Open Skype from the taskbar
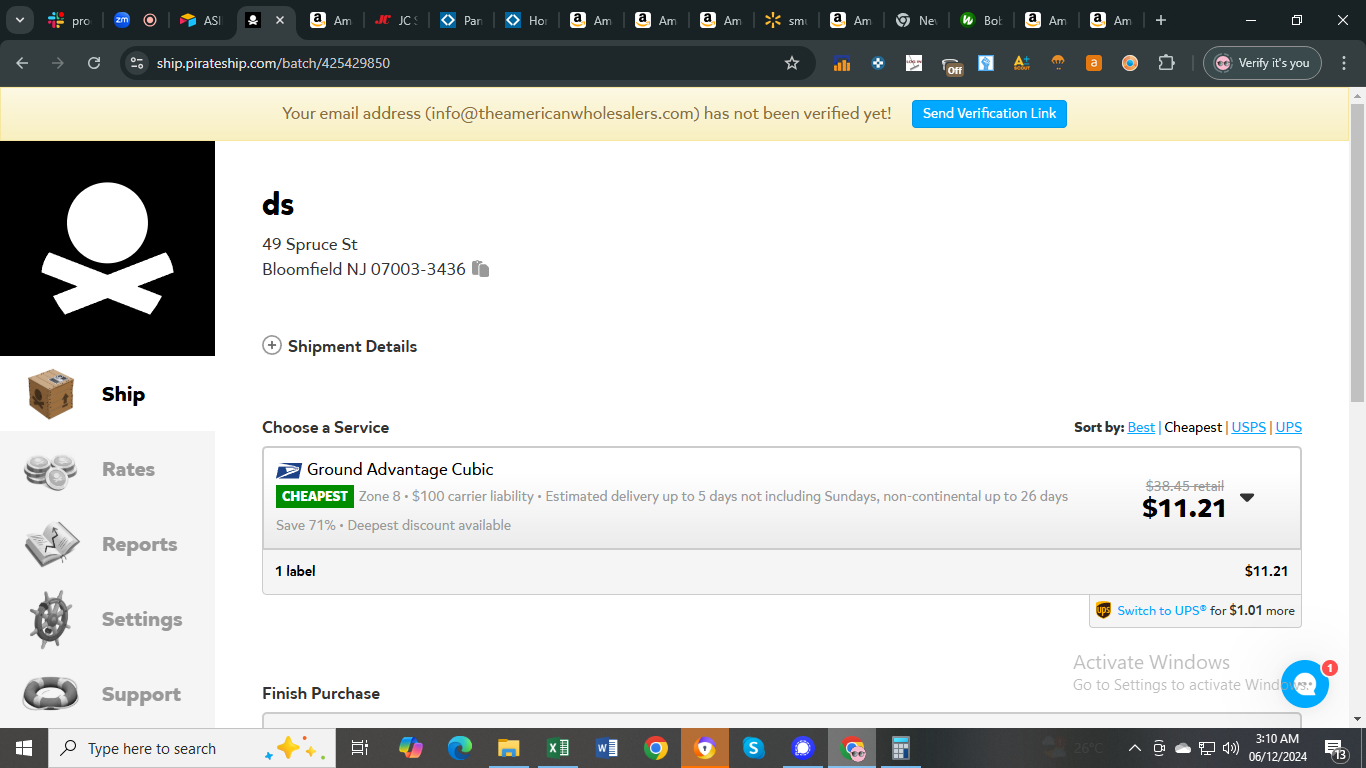Screen dimensions: 1366x768 [x=754, y=748]
